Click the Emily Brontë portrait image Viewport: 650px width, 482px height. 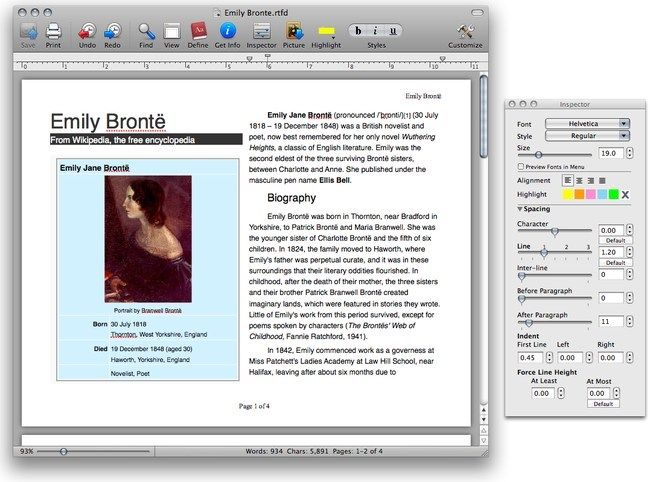point(148,239)
